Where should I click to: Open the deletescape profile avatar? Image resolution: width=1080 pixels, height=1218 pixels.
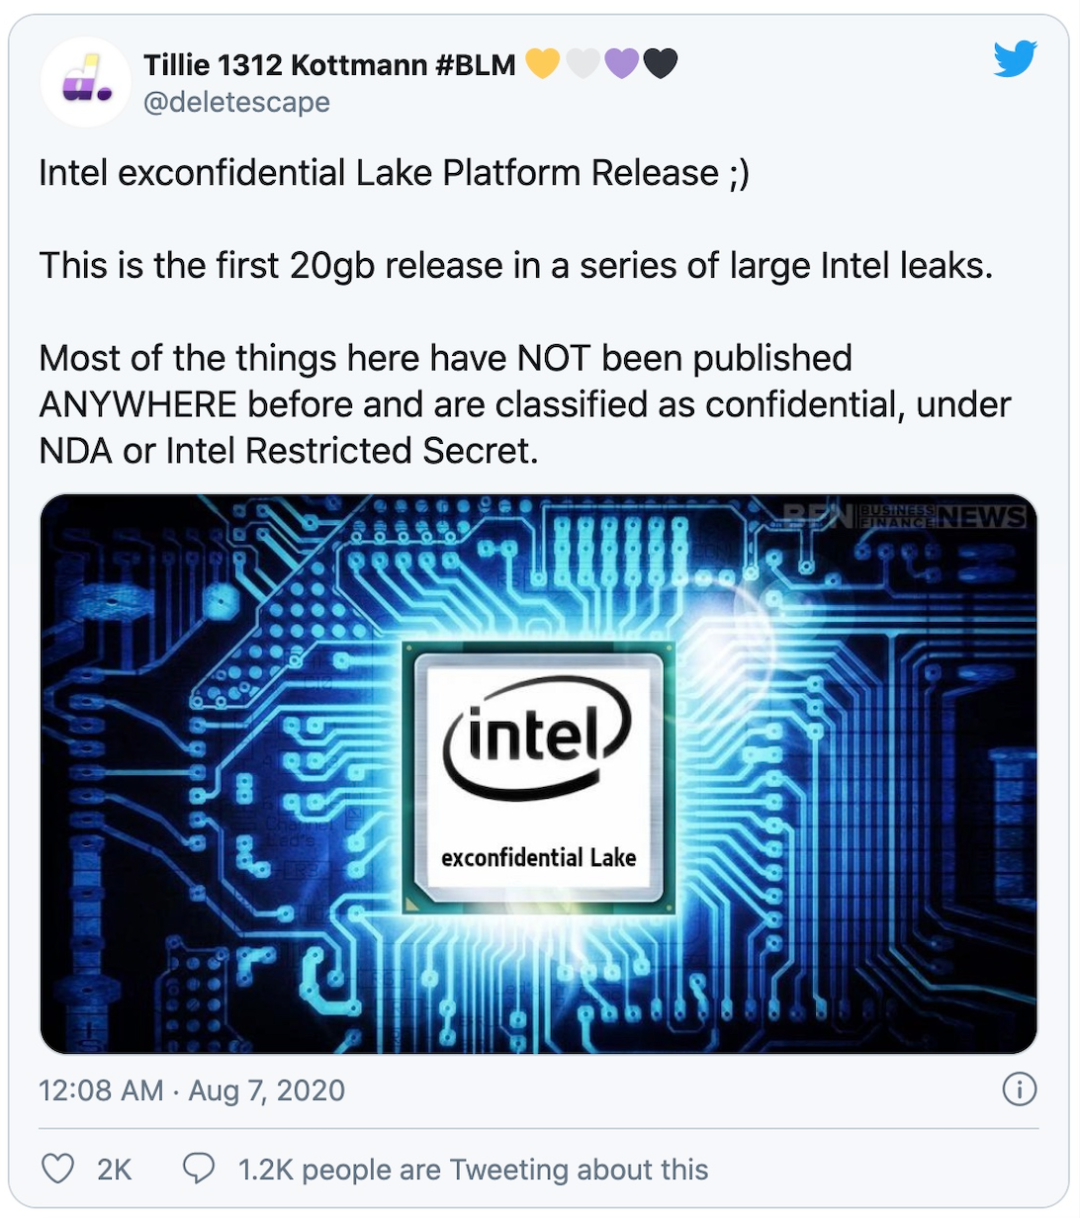click(x=85, y=82)
